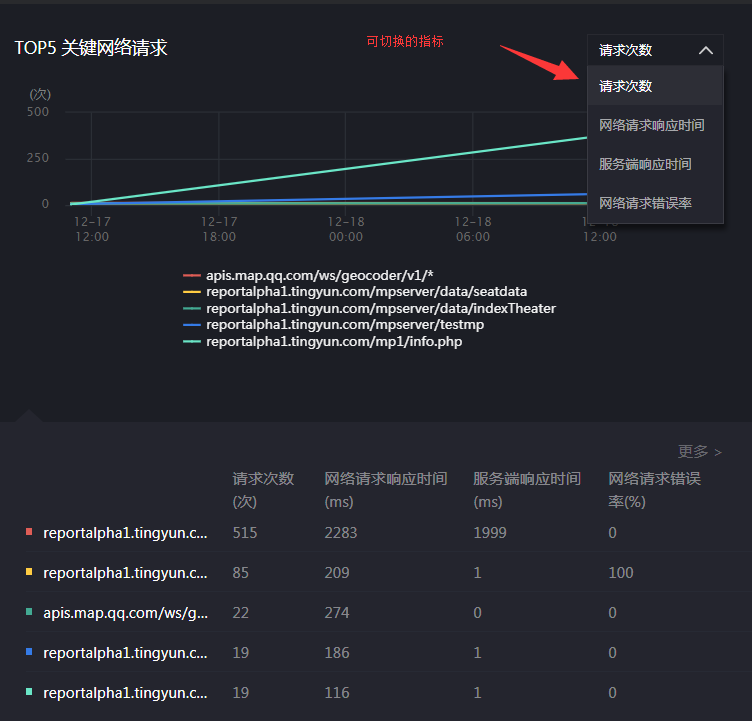Choose 网络请求响应时间 from the dropdown list

[x=651, y=125]
